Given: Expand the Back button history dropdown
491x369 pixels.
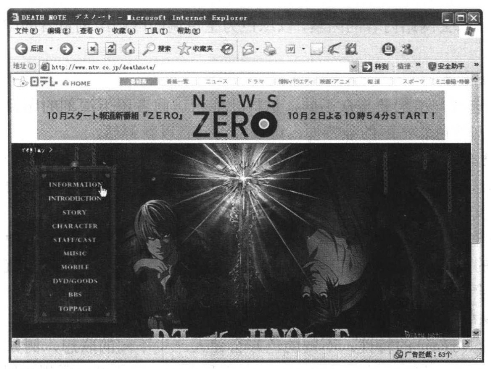Looking at the screenshot, I should [x=51, y=49].
